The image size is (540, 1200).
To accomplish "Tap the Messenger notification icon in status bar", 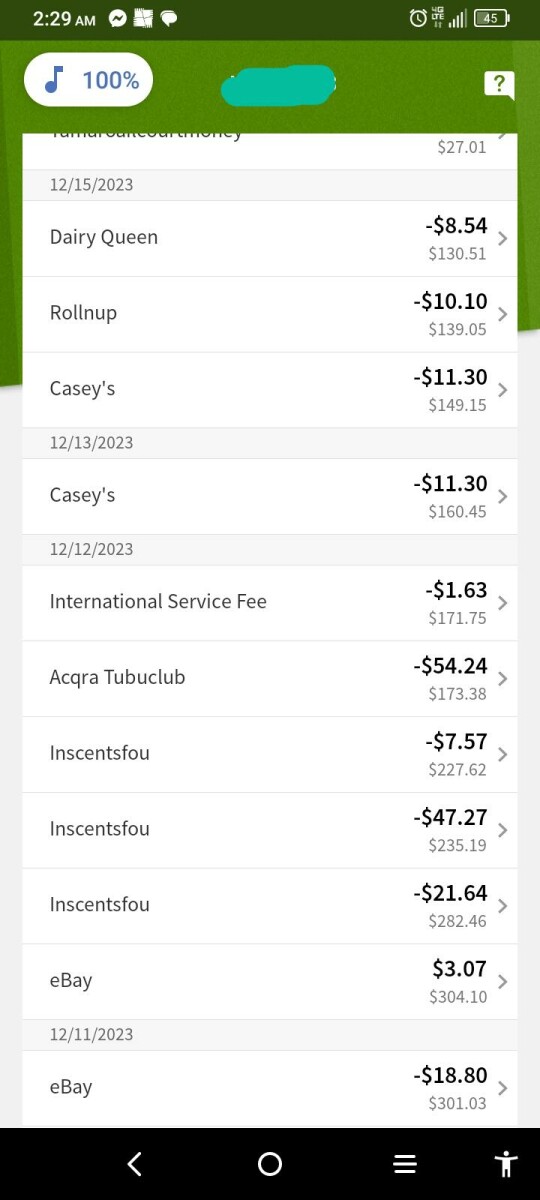I will click(x=118, y=18).
